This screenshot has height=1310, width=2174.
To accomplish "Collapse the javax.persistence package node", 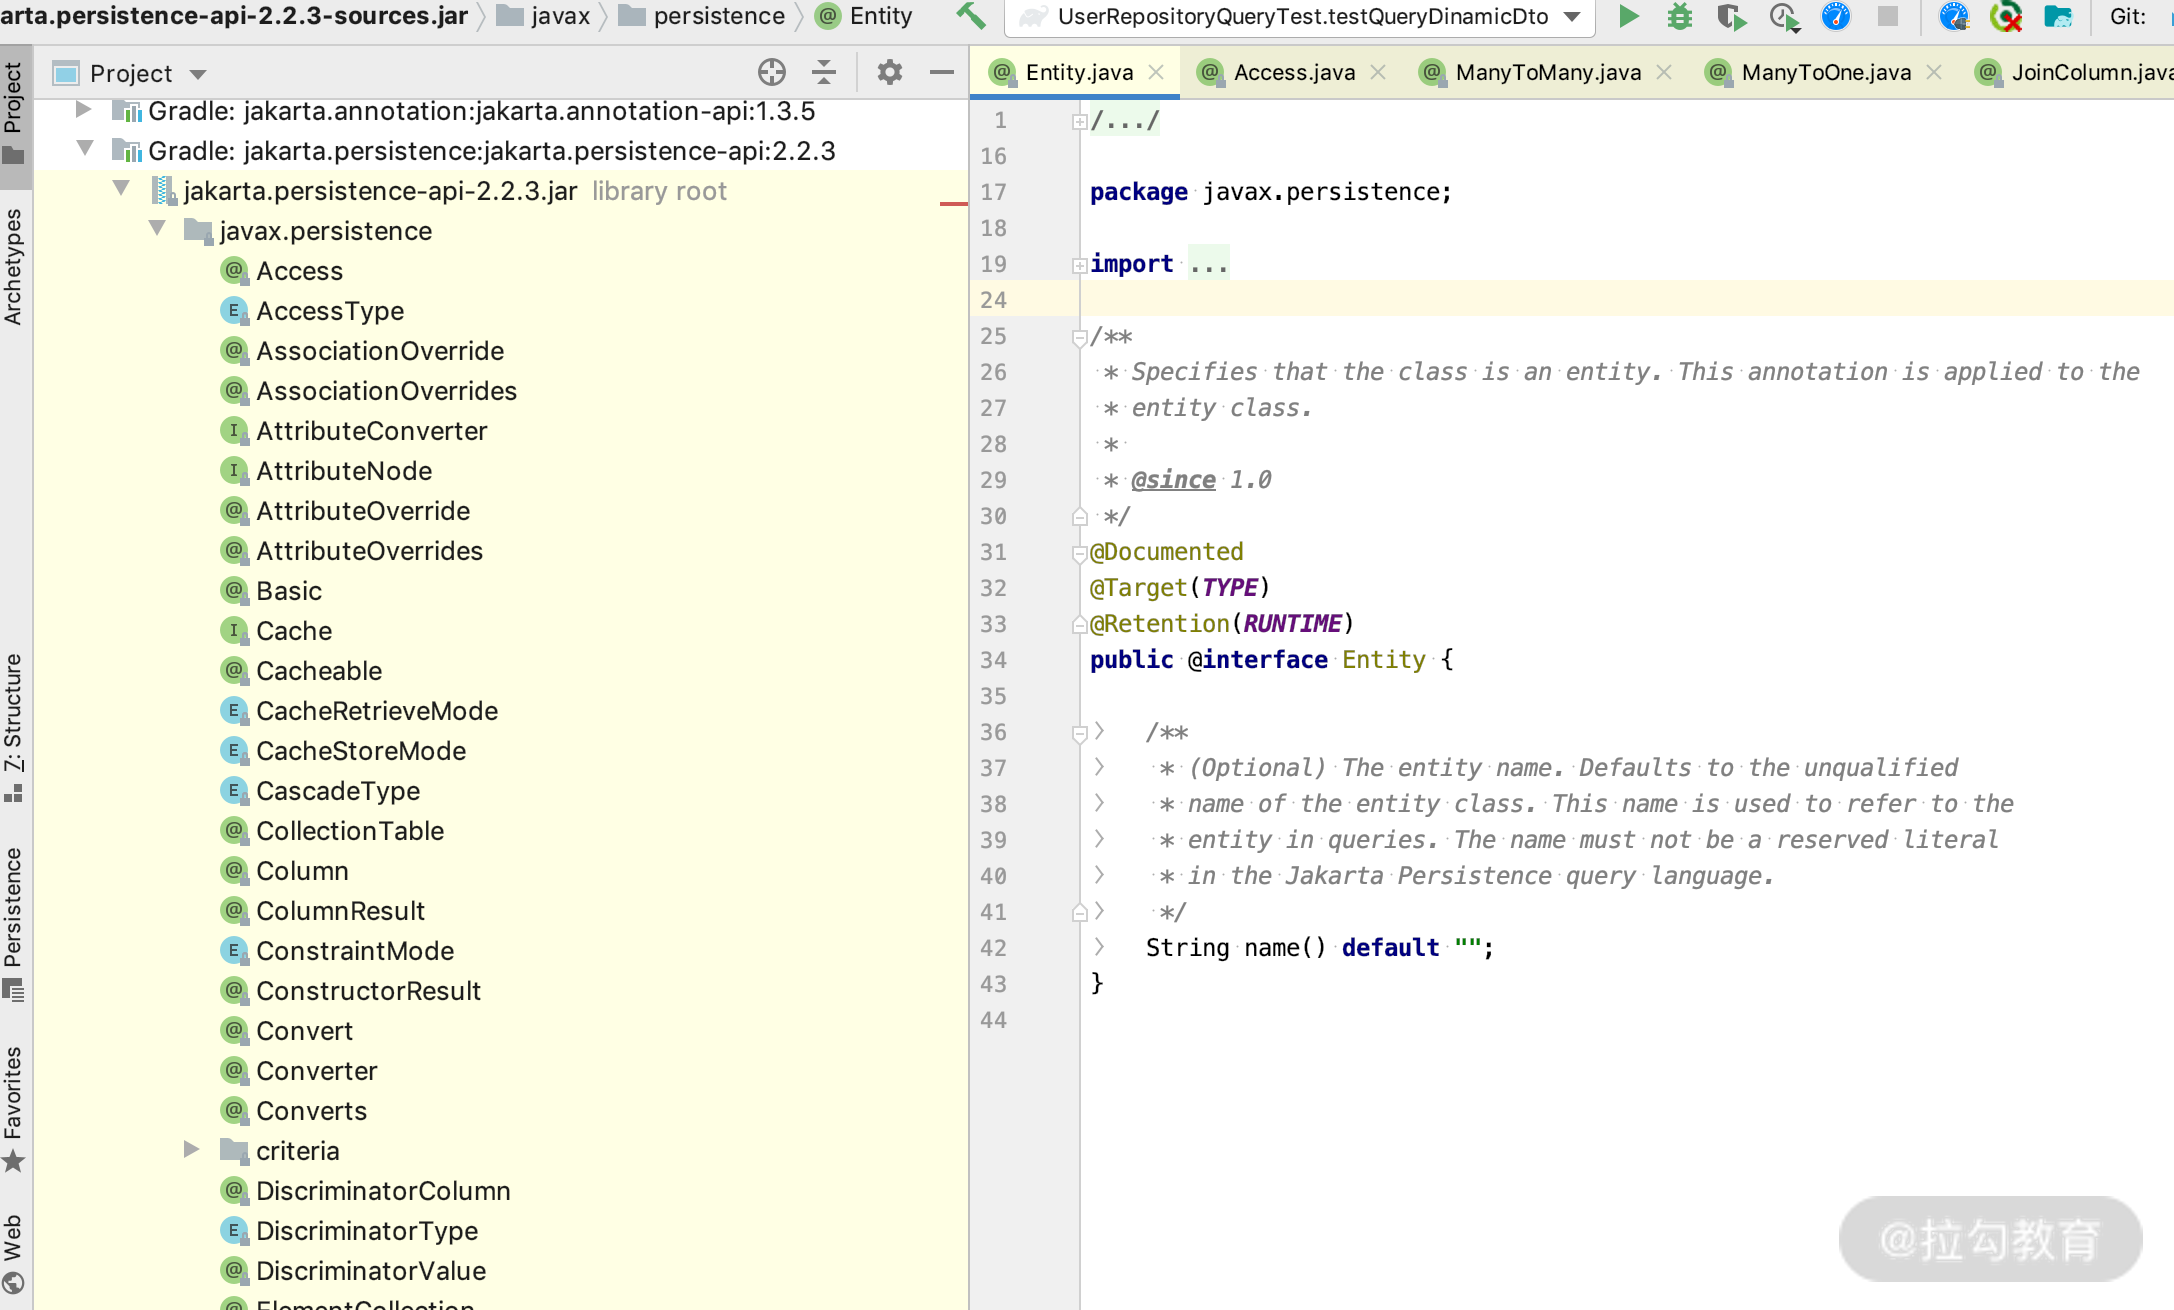I will point(157,230).
